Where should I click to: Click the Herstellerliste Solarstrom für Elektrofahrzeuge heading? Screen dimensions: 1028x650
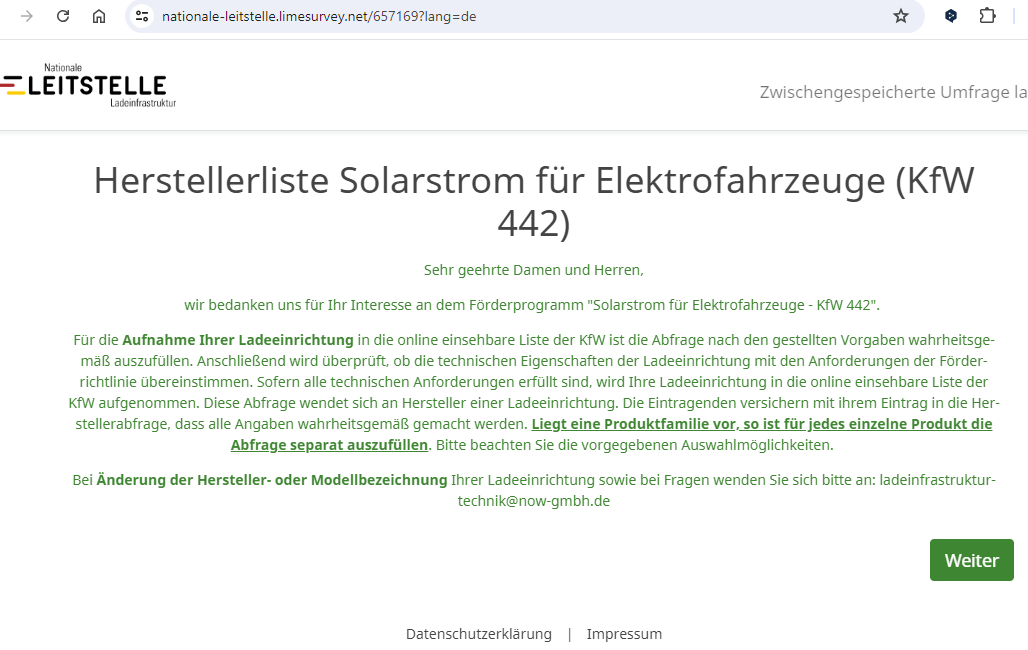(534, 201)
